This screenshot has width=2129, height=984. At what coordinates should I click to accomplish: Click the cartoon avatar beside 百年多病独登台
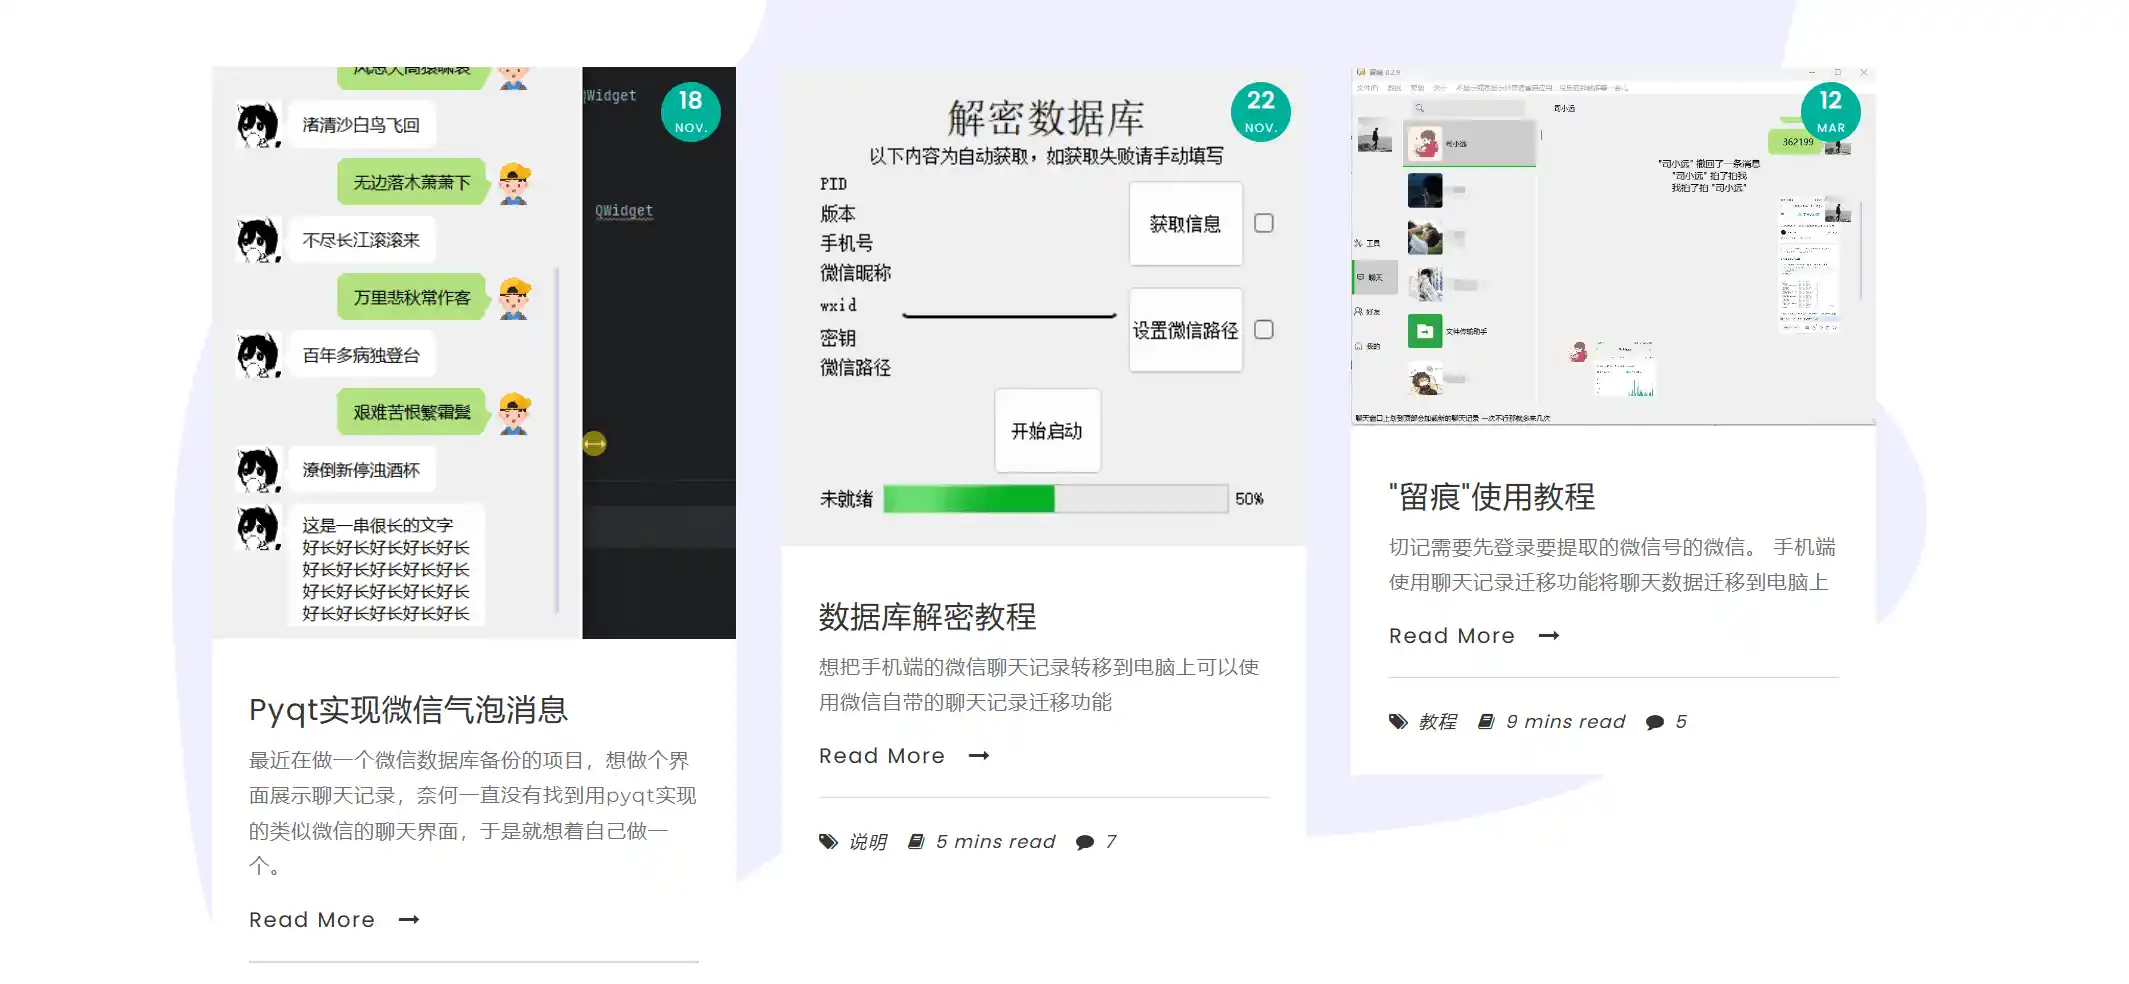[258, 356]
